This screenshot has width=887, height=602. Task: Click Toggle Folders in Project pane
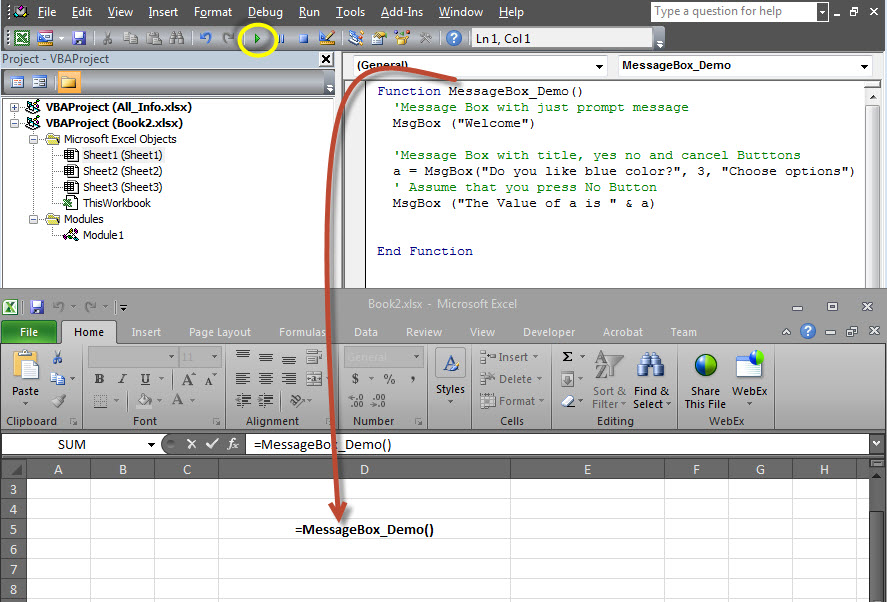tap(69, 82)
